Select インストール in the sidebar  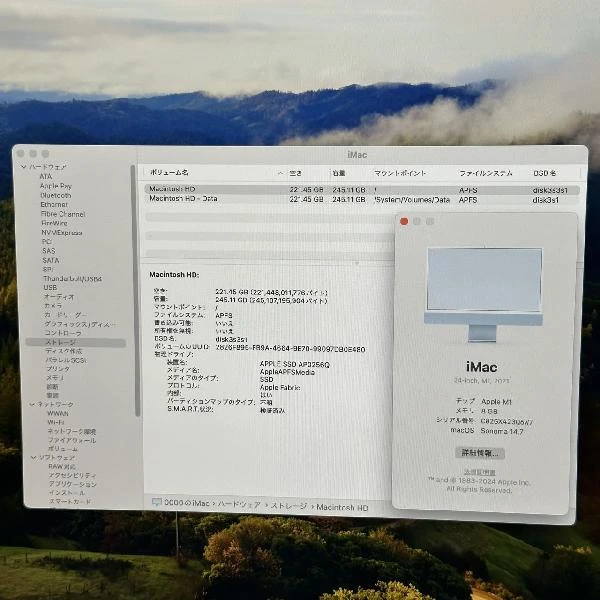(67, 492)
